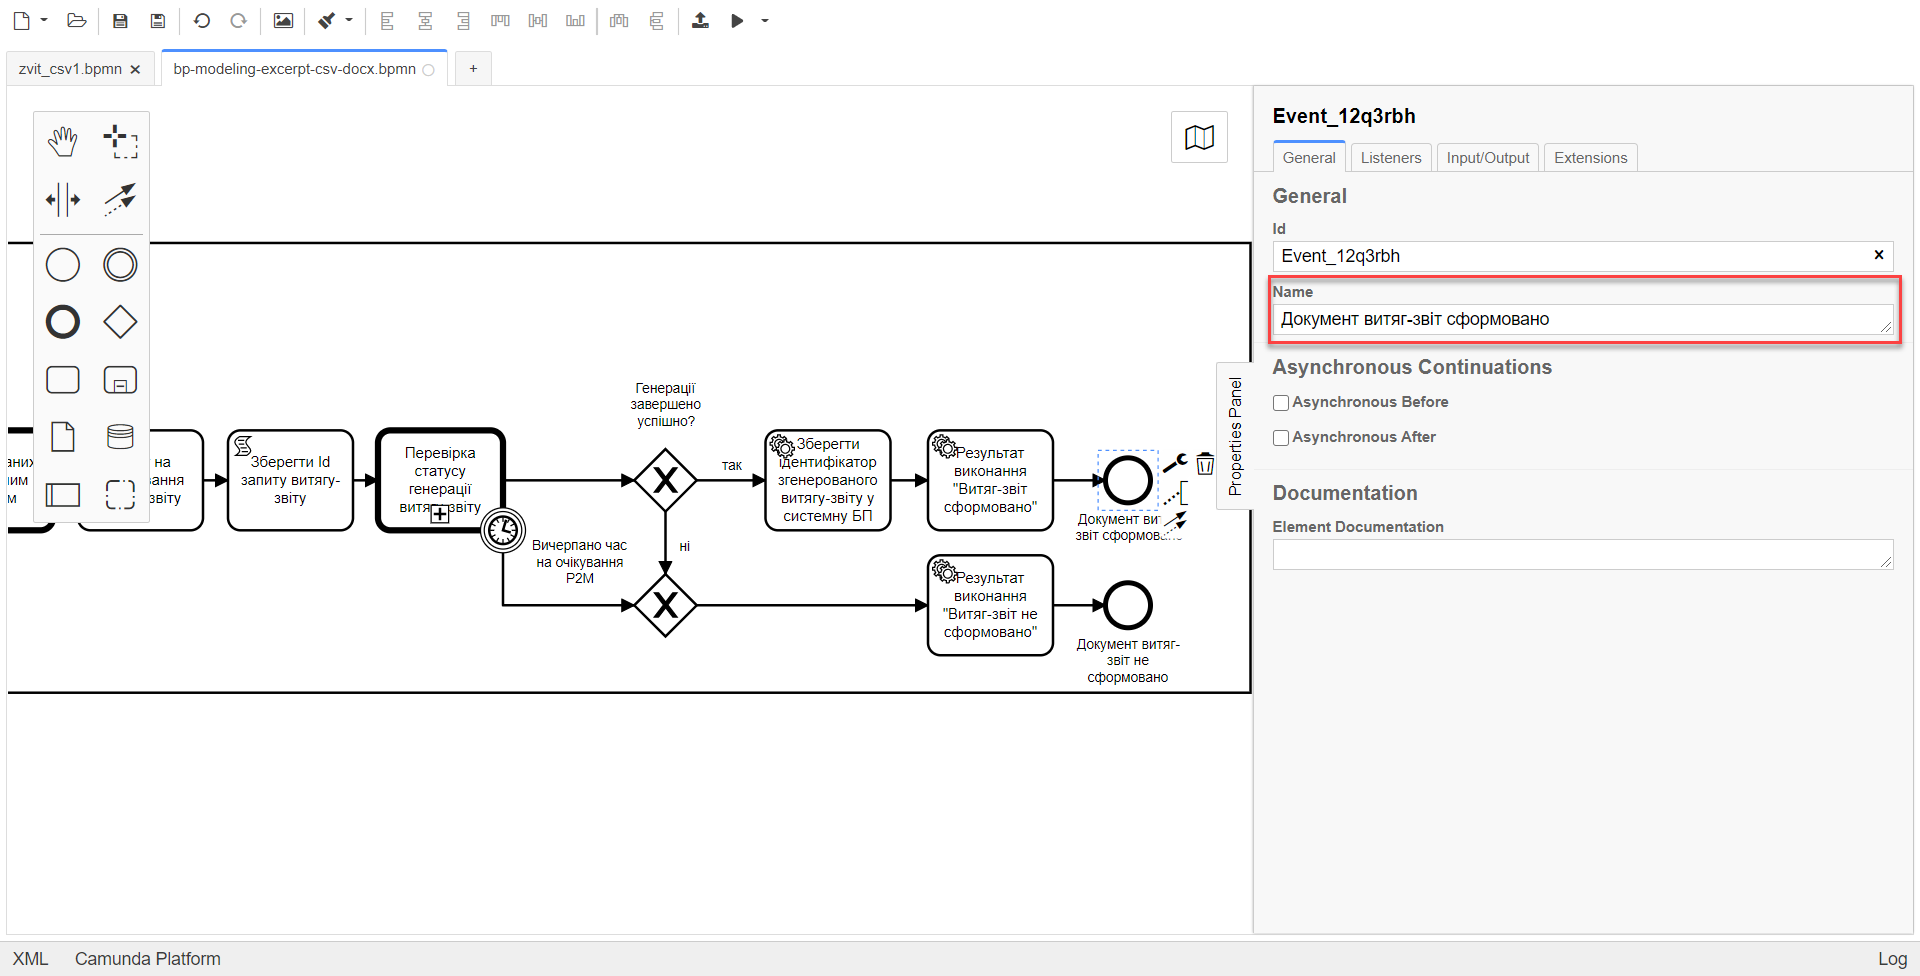The height and width of the screenshot is (976, 1920).
Task: Toggle the Log panel
Action: [x=1892, y=958]
